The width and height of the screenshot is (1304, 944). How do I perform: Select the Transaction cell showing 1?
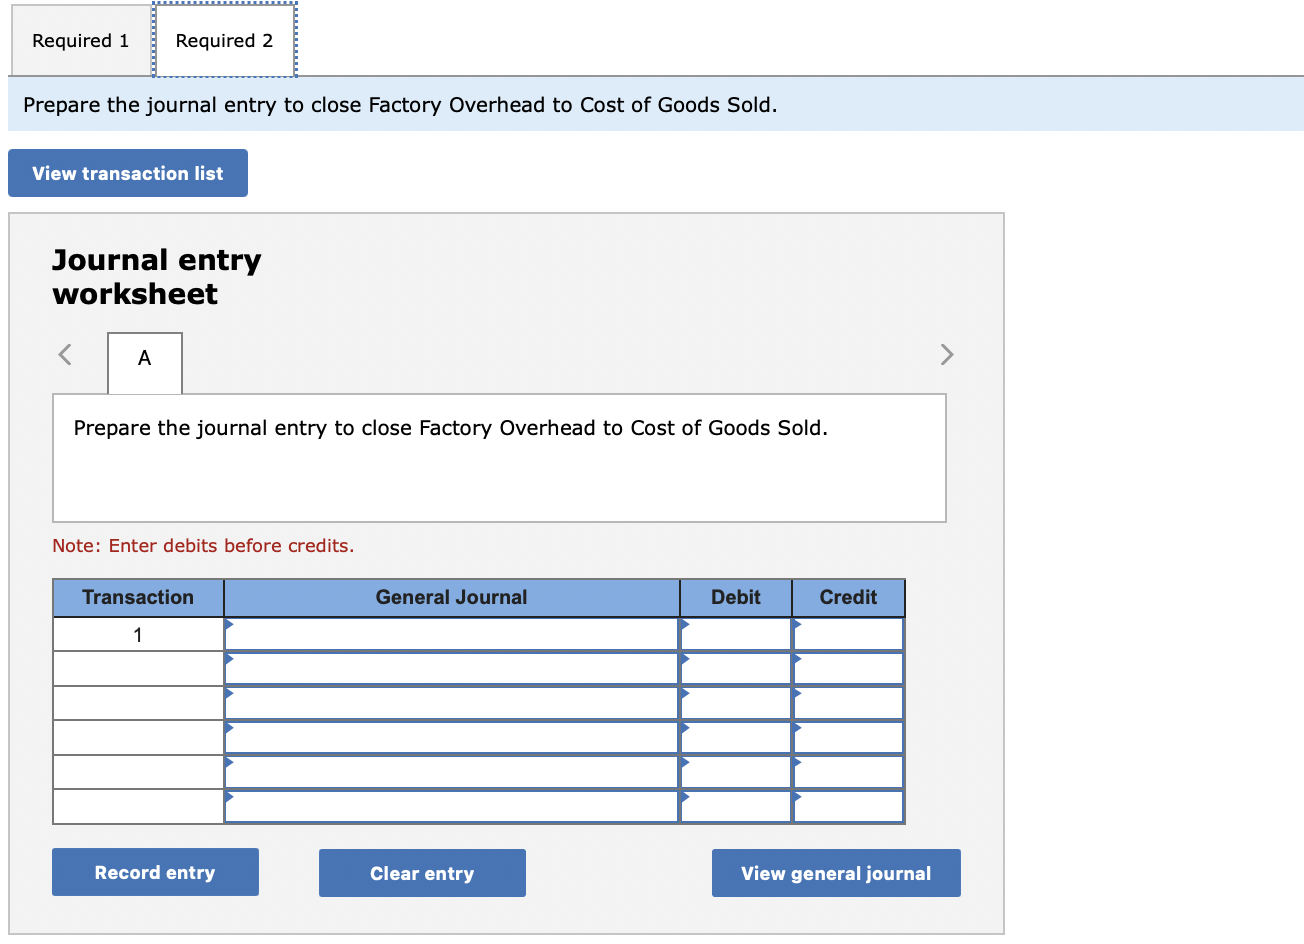[137, 634]
